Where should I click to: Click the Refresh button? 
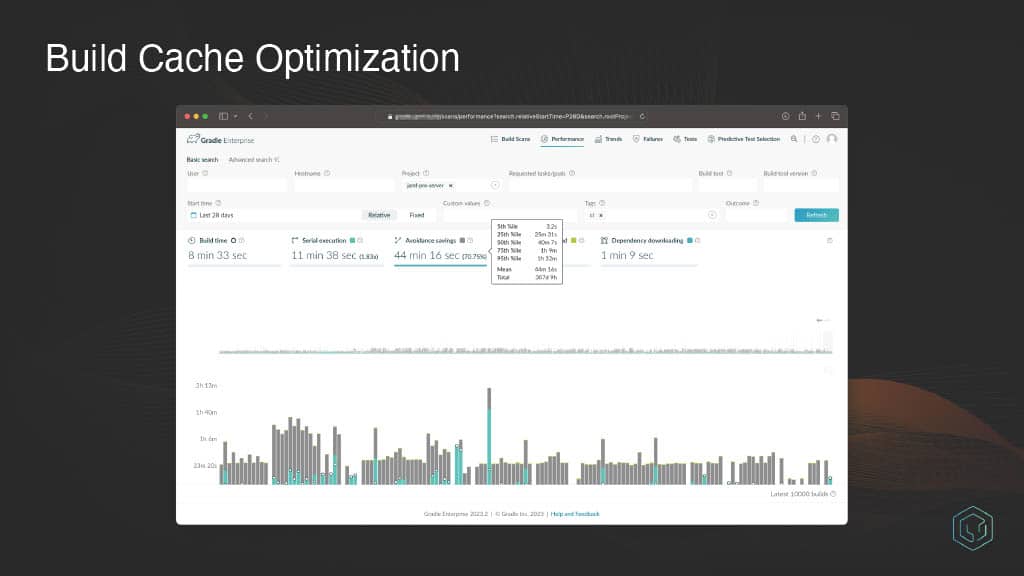(816, 215)
